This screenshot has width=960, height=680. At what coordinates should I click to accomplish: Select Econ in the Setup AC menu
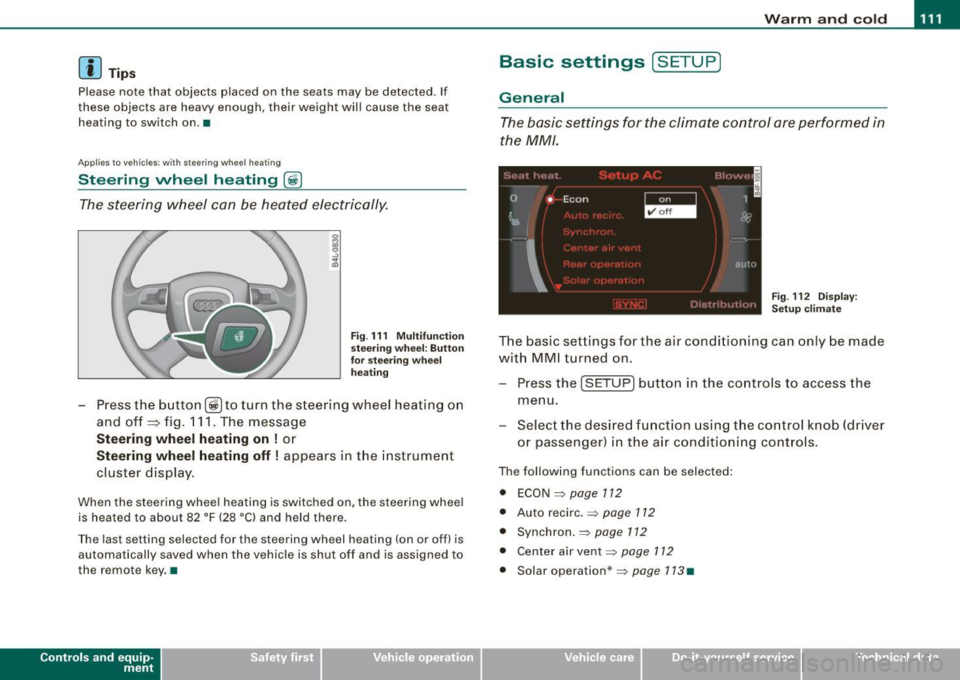coord(576,200)
